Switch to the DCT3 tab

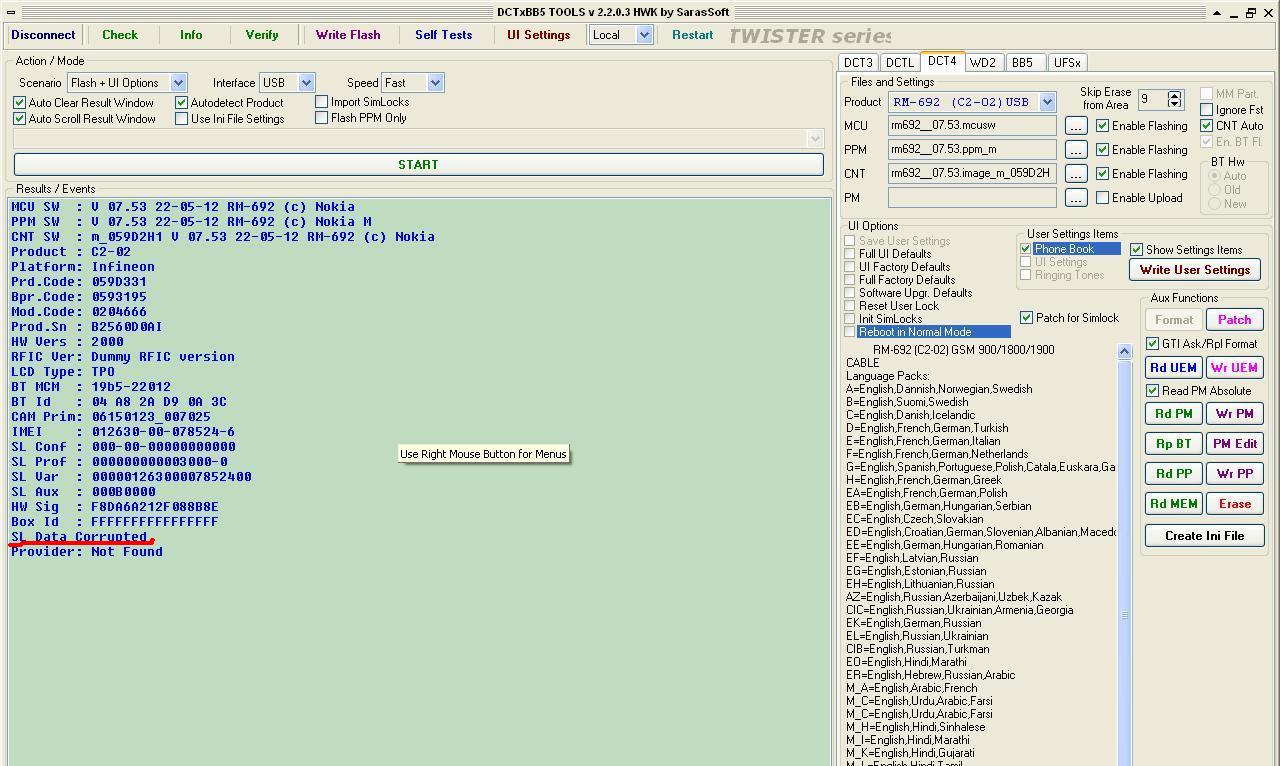pyautogui.click(x=858, y=63)
